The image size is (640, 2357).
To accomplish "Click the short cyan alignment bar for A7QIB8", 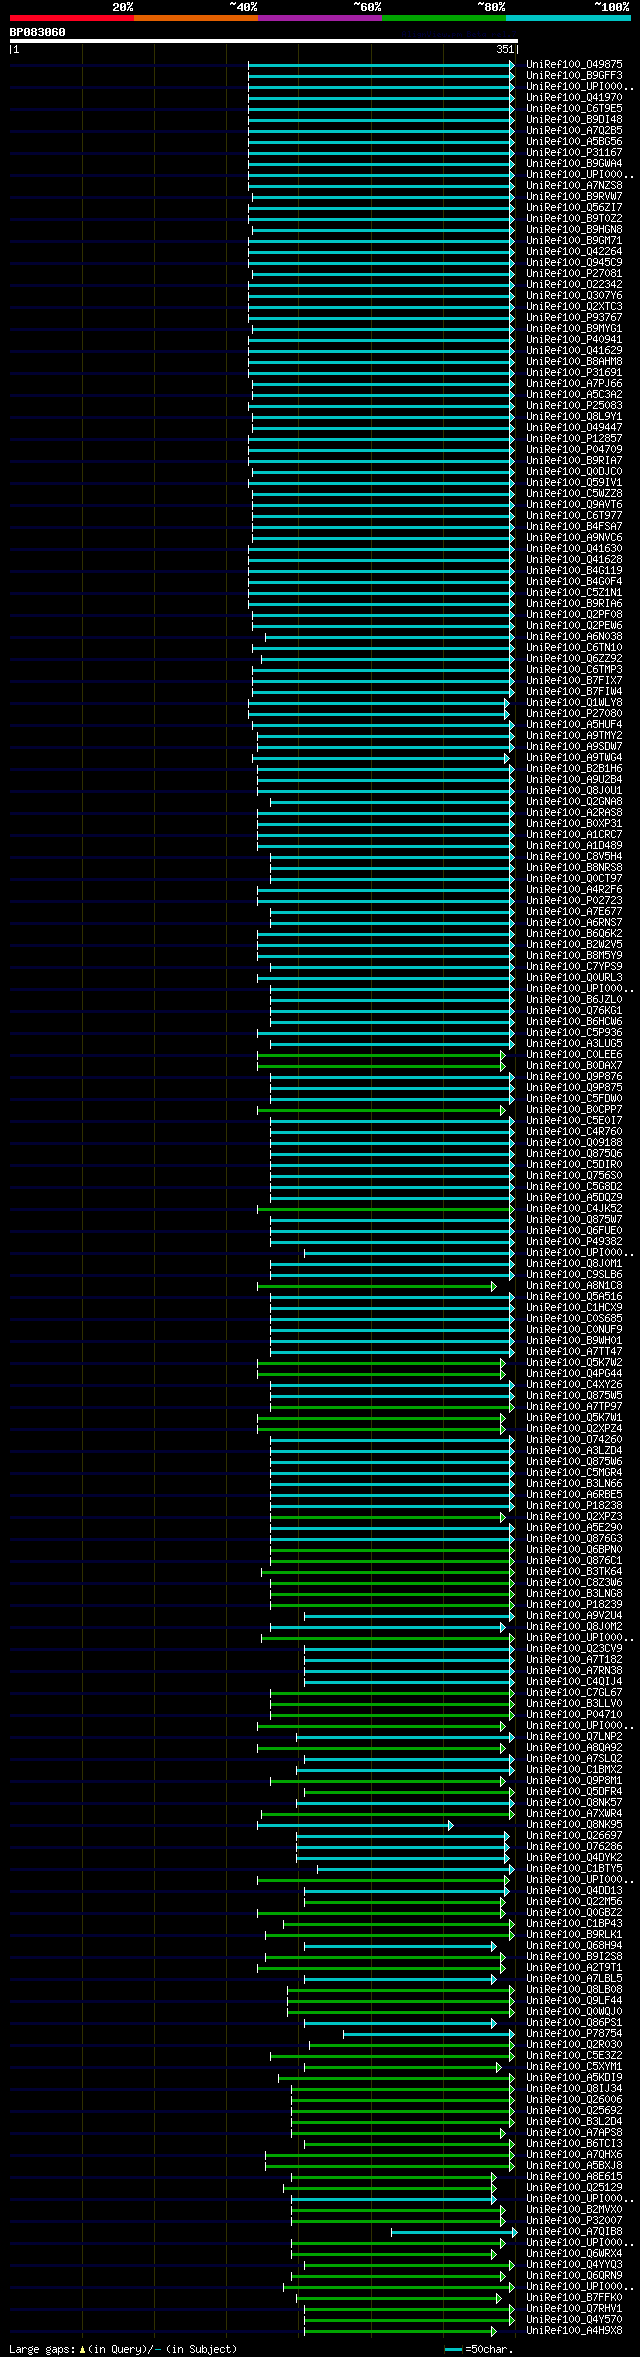I will (454, 2231).
